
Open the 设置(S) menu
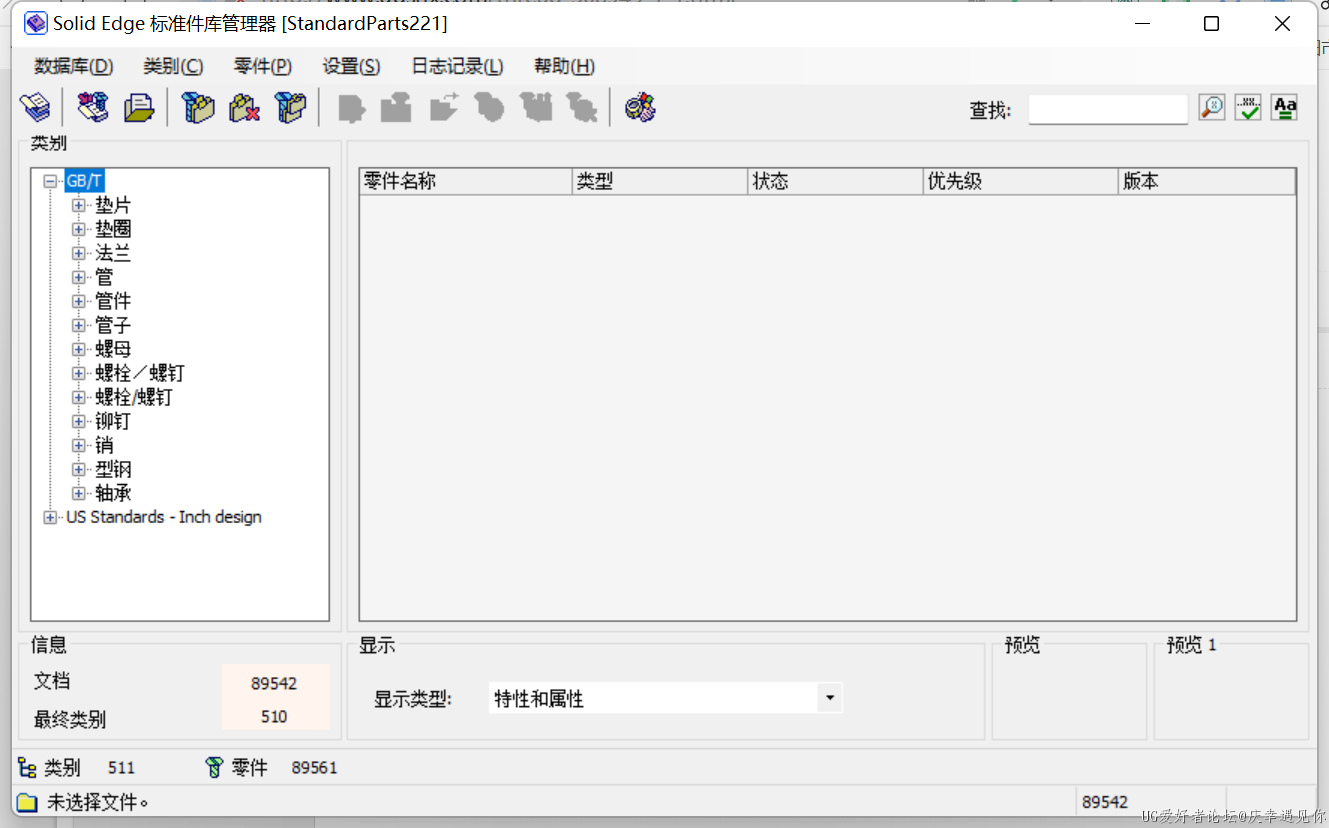point(351,66)
